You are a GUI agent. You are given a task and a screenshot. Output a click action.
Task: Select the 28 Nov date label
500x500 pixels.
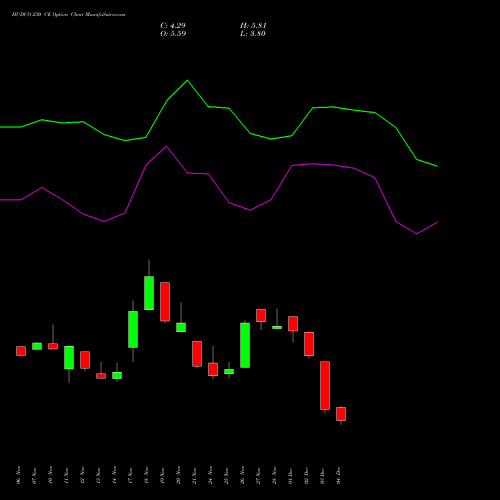tap(274, 475)
